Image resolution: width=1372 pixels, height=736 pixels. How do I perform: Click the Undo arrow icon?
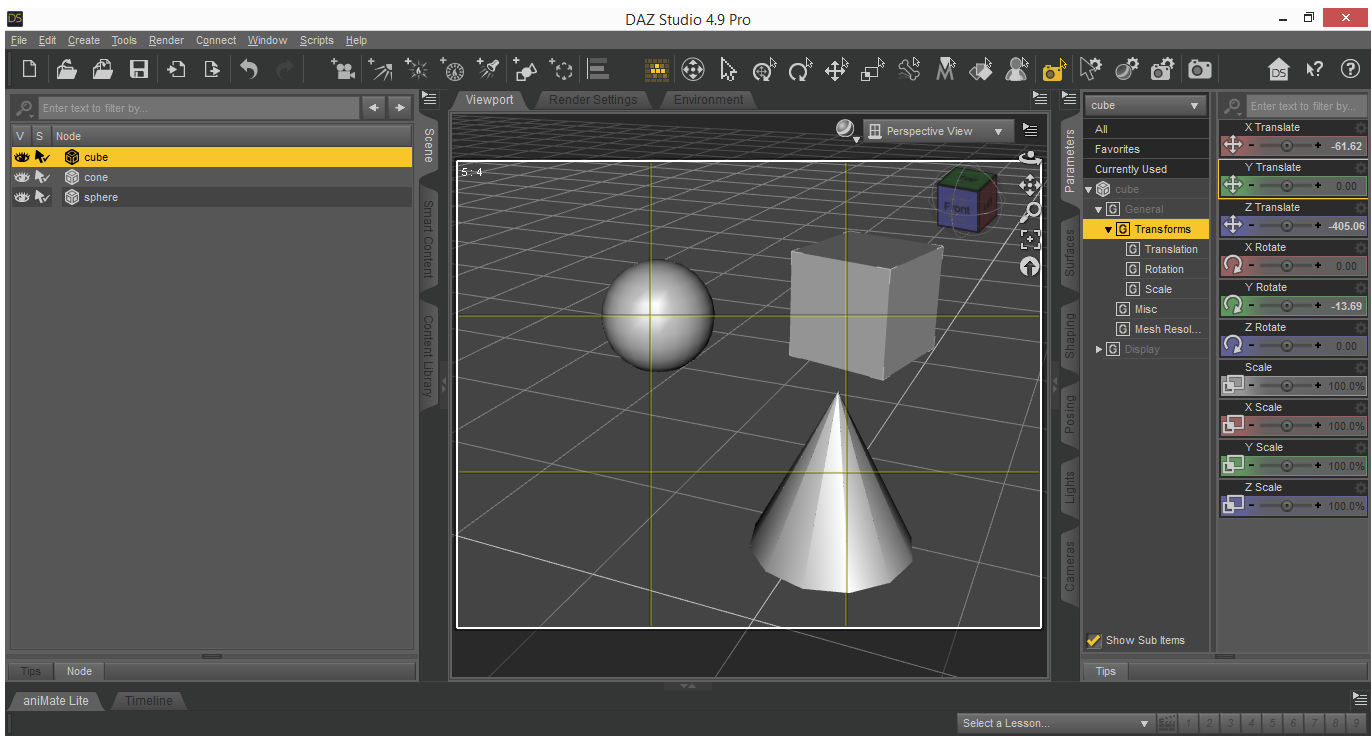tap(249, 69)
